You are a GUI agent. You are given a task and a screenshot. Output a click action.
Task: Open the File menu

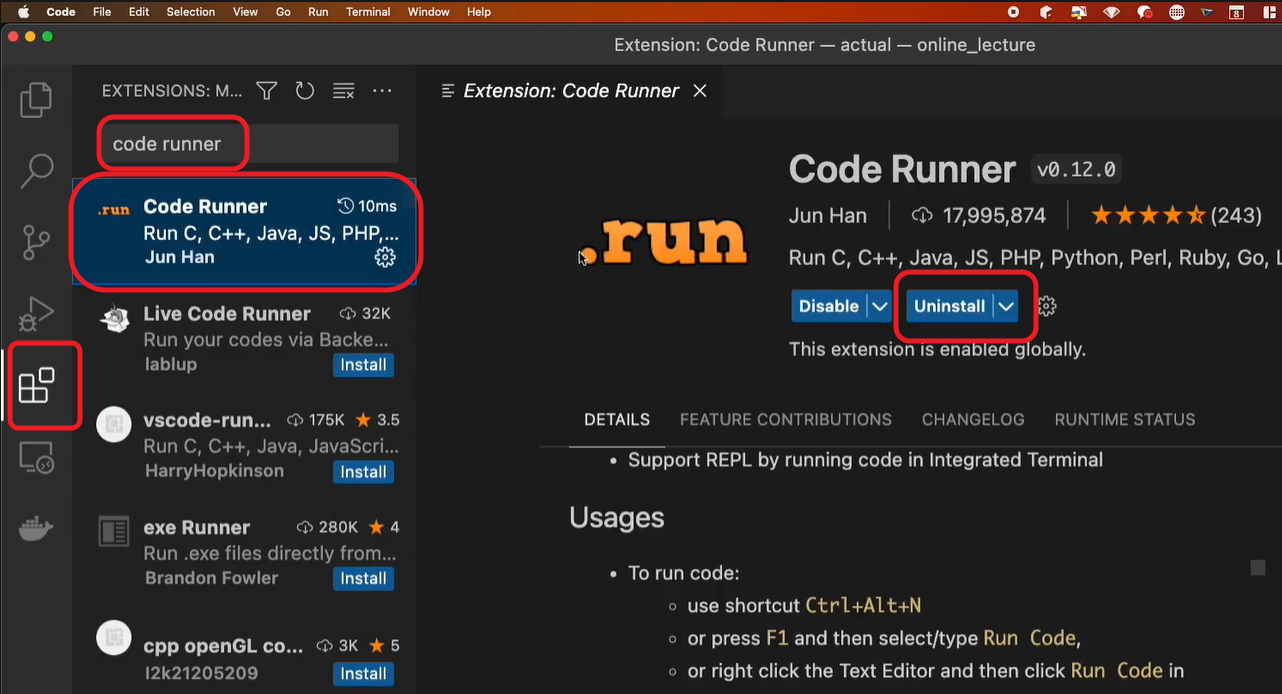coord(101,12)
